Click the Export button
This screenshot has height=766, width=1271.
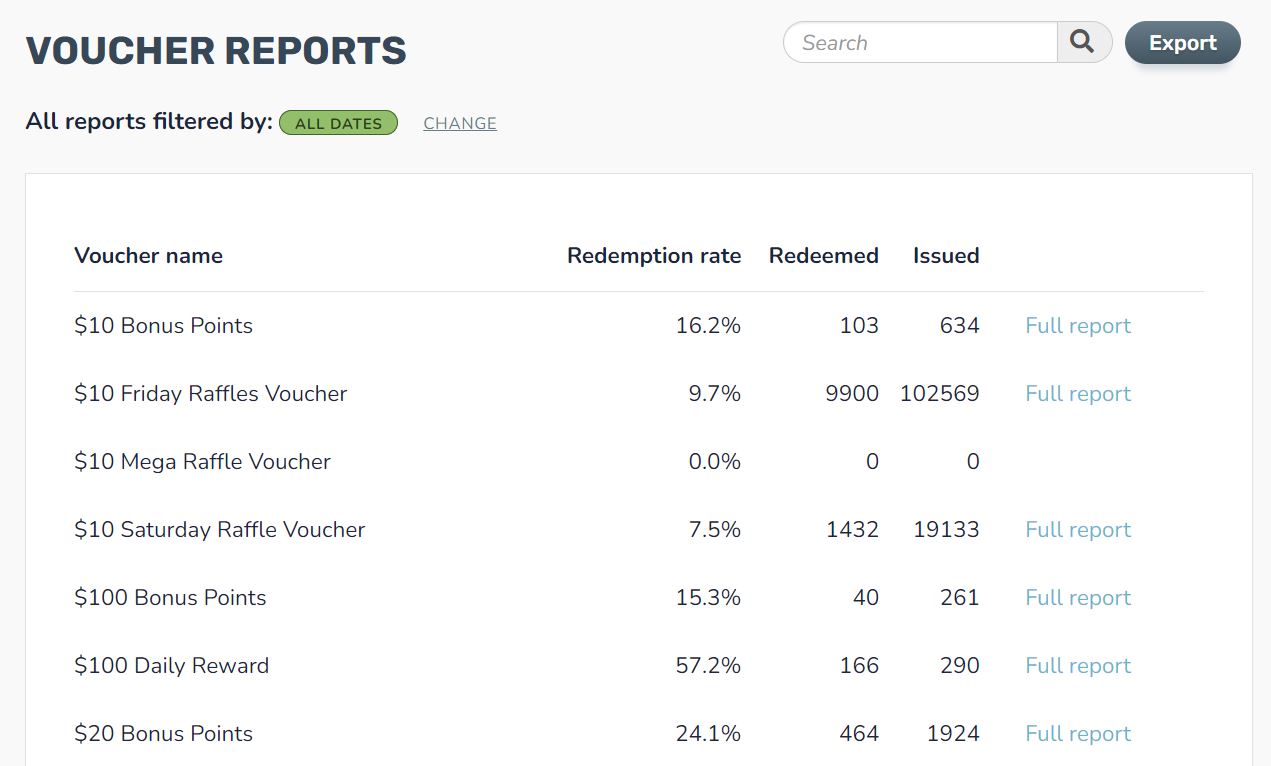coord(1182,42)
